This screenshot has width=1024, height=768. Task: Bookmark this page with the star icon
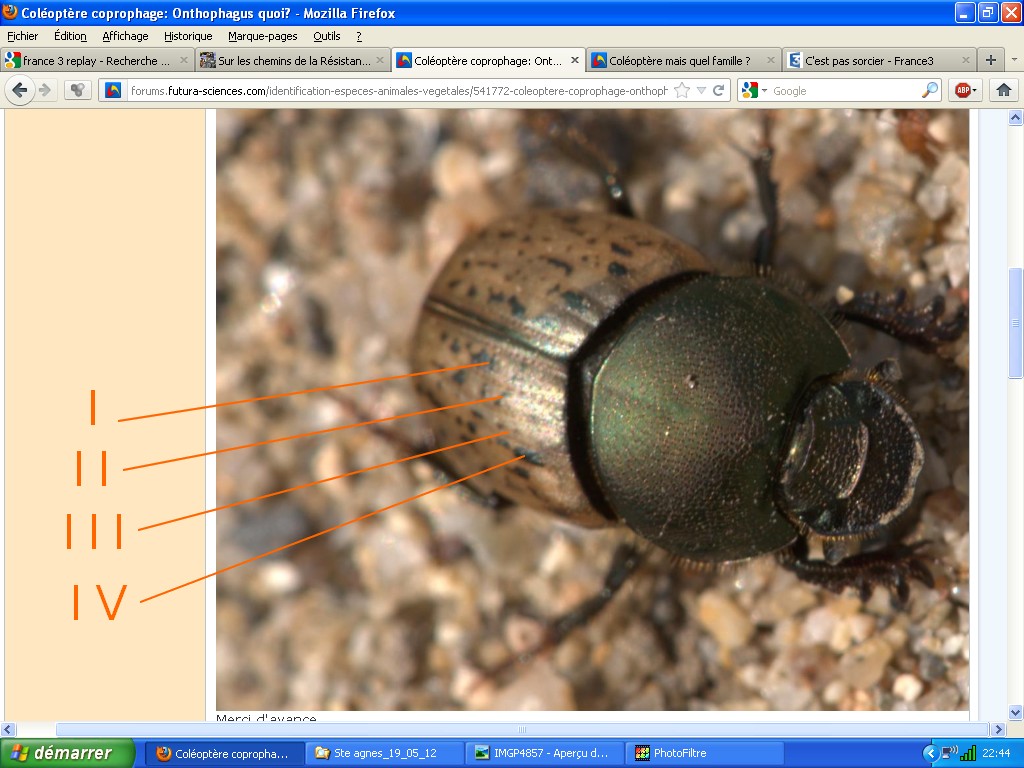[x=682, y=90]
